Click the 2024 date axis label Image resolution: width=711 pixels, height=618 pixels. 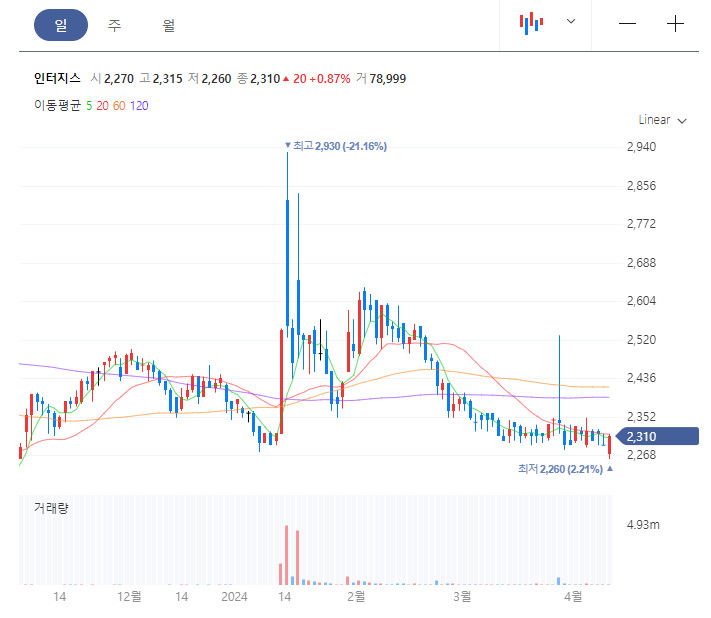234,597
